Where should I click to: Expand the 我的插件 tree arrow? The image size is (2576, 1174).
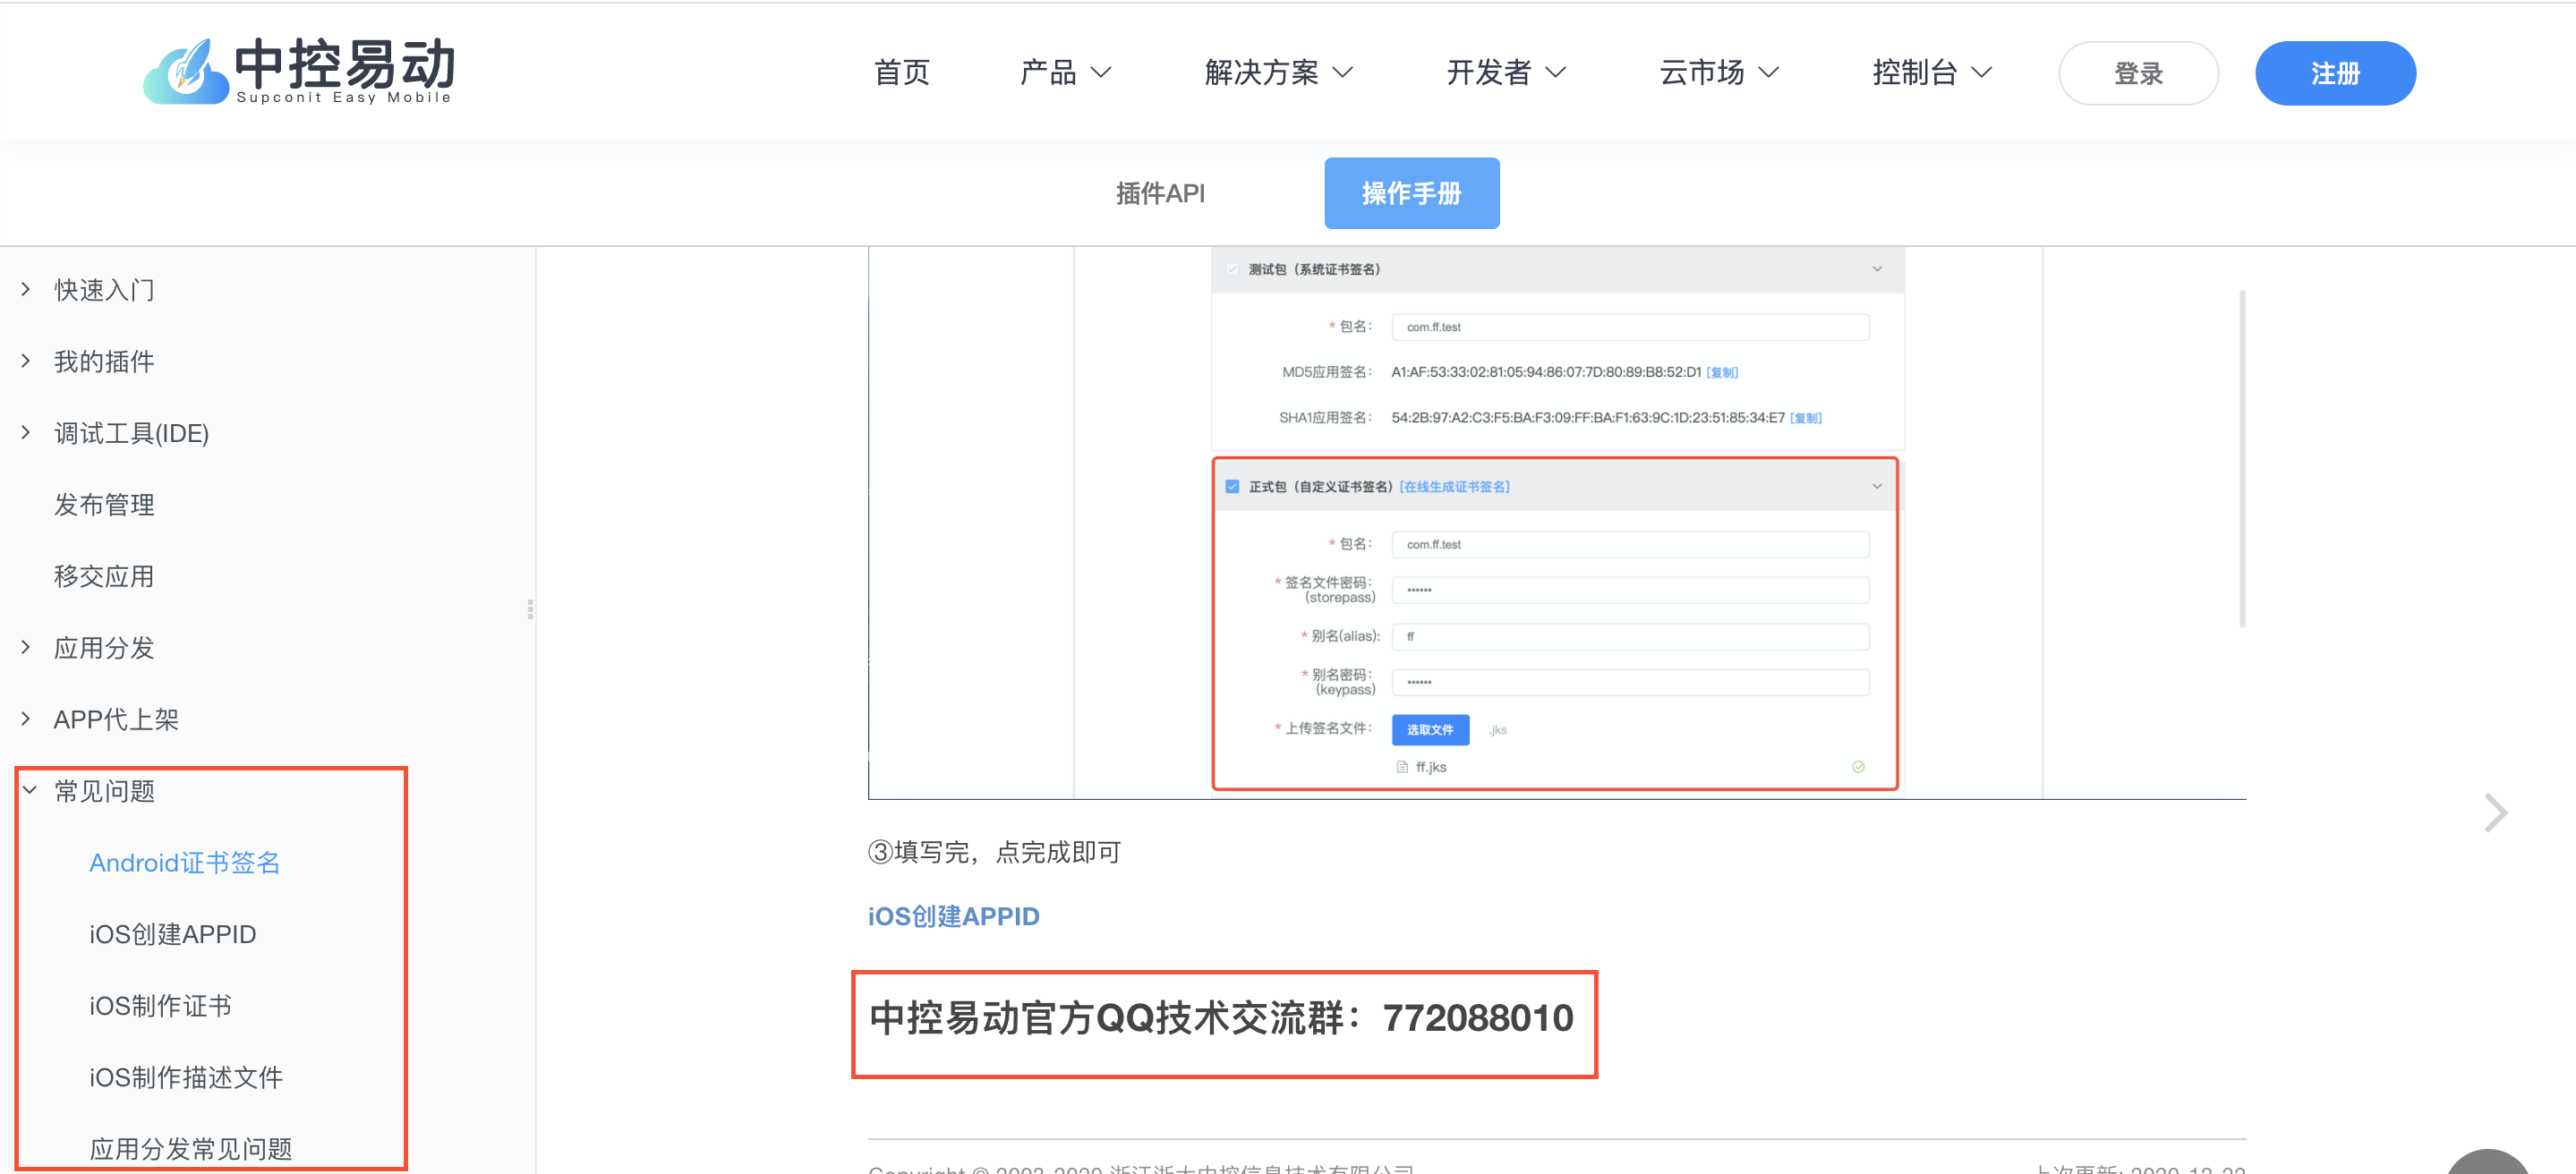tap(26, 361)
